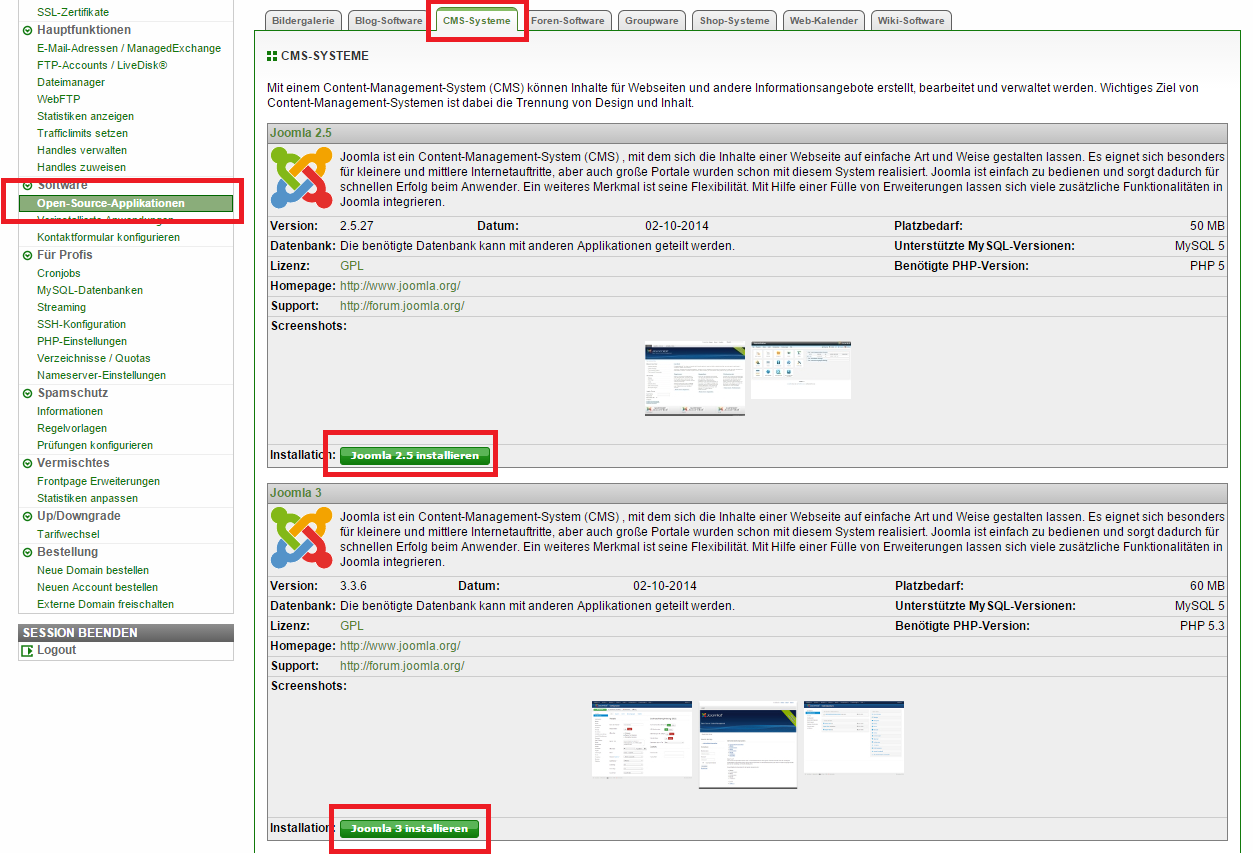Open Joomla 3 support forum link
Screen dimensions: 1255x855
402,666
